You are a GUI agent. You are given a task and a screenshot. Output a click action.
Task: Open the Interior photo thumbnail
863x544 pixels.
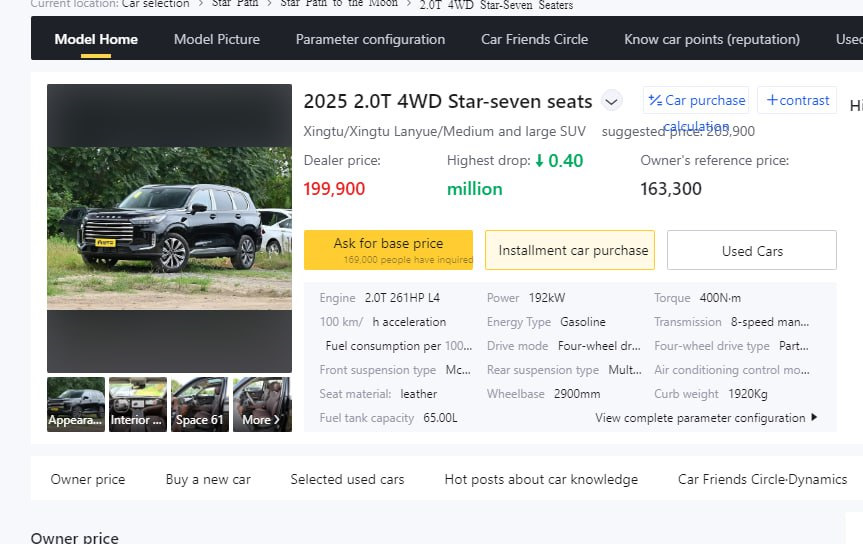coord(138,404)
